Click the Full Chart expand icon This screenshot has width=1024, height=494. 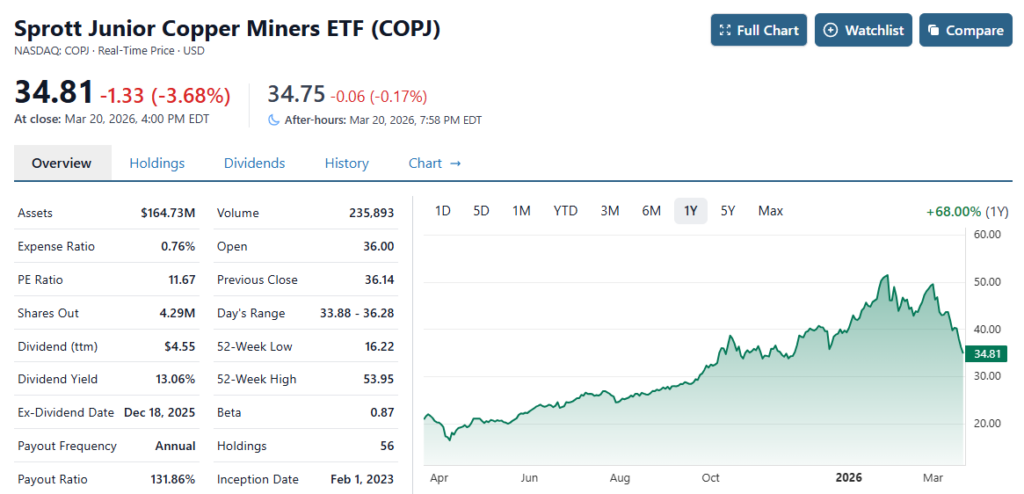[725, 31]
